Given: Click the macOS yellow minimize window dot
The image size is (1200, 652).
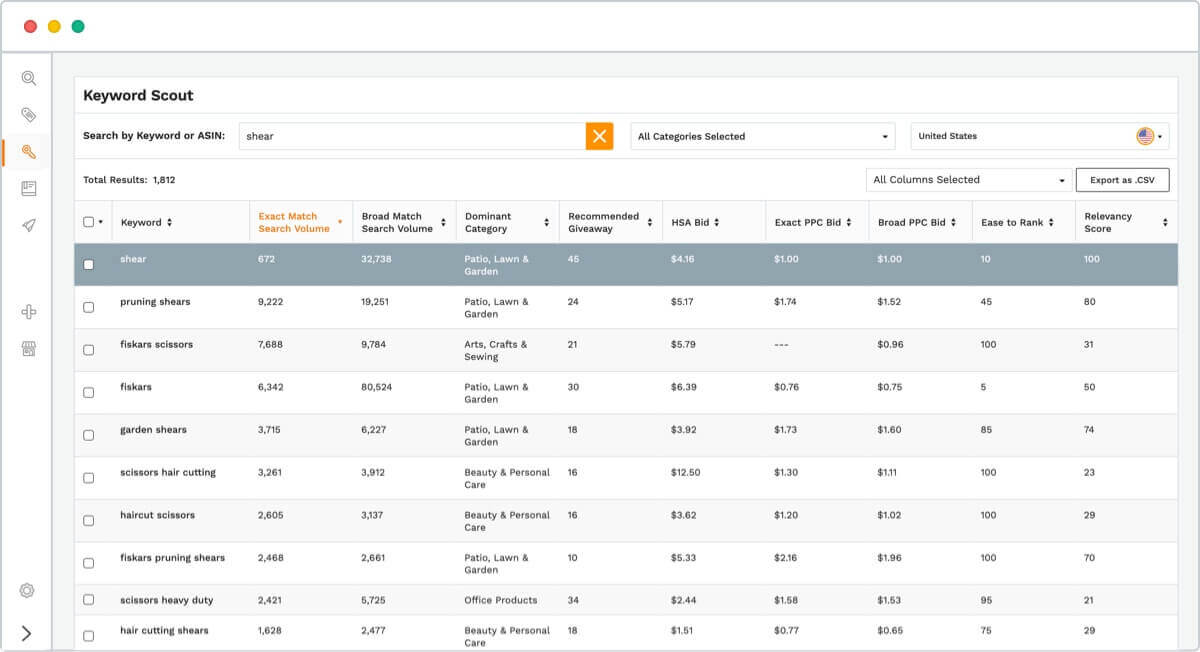Looking at the screenshot, I should pos(54,26).
